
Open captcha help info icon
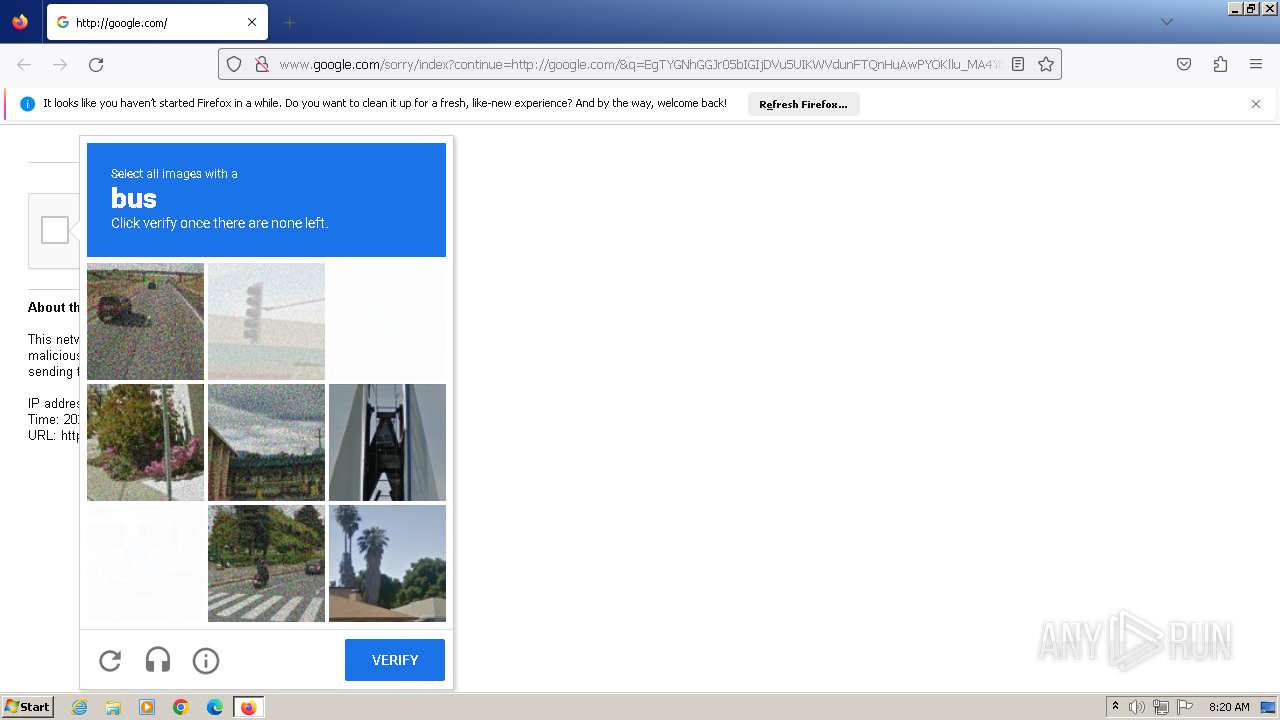[206, 660]
